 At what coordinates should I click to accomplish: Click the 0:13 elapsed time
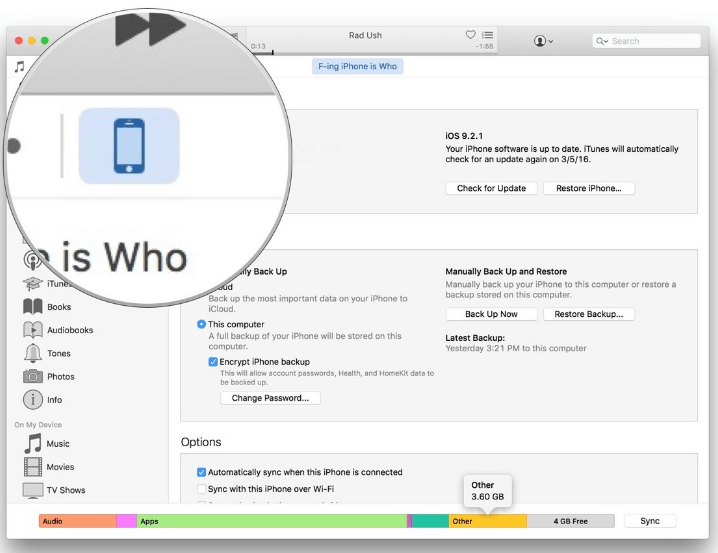pos(258,46)
